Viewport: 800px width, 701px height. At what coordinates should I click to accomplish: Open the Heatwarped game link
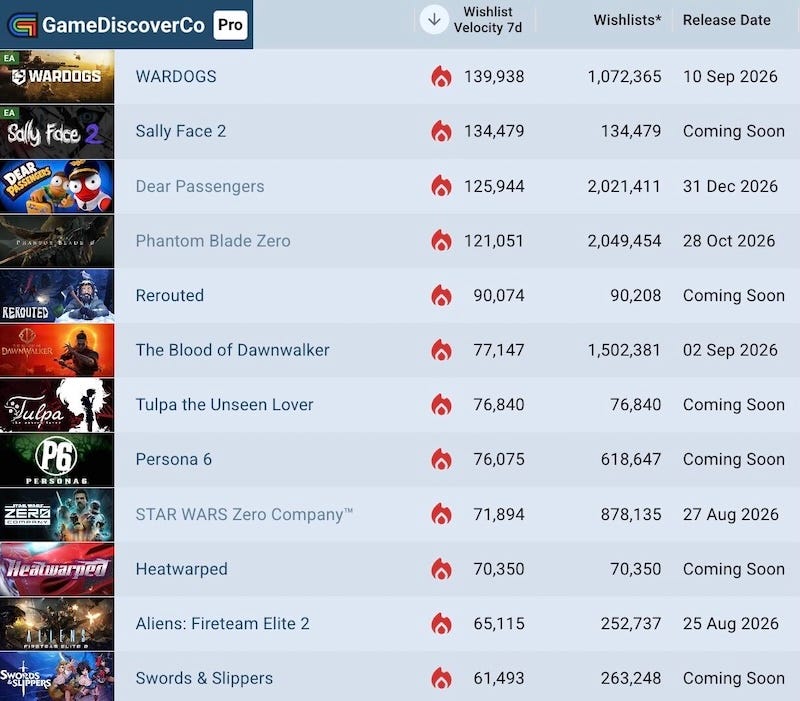pos(182,569)
